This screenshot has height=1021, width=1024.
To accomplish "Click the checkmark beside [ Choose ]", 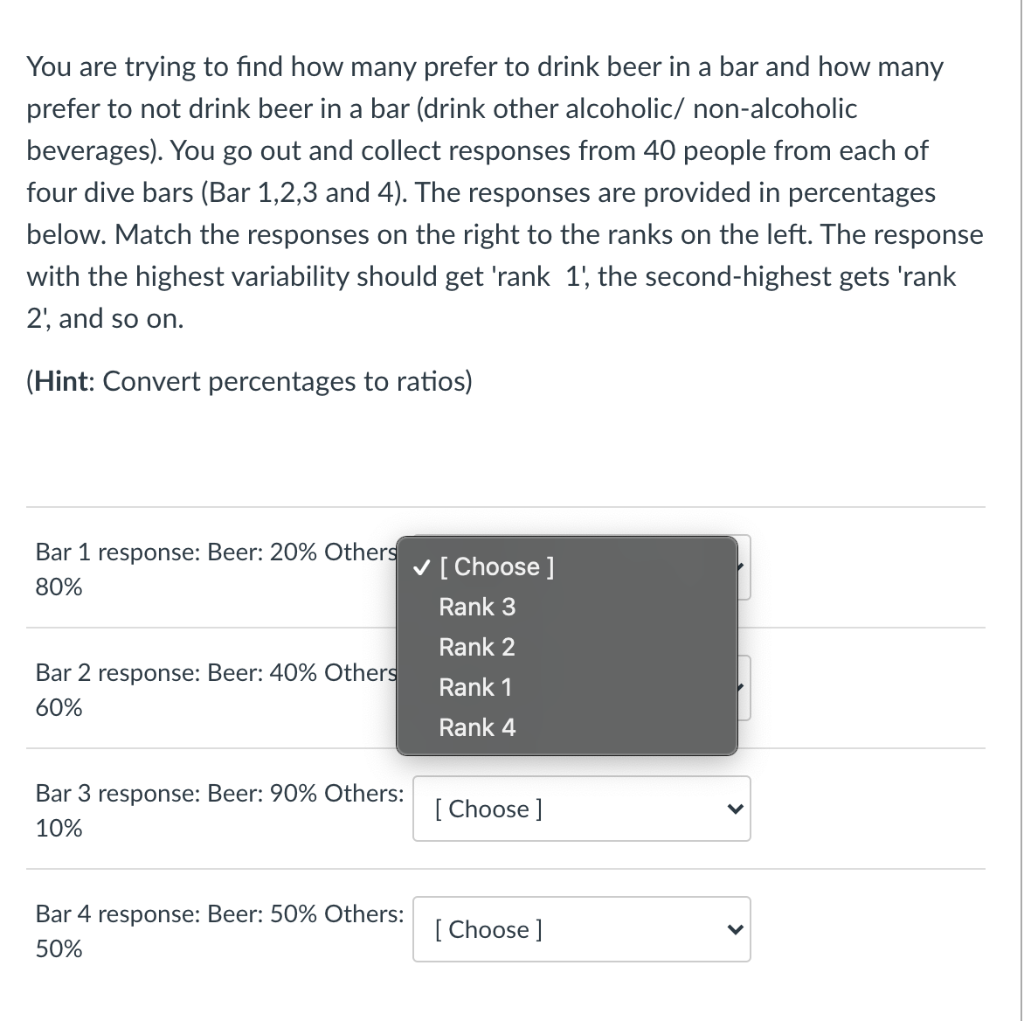I will (x=419, y=567).
